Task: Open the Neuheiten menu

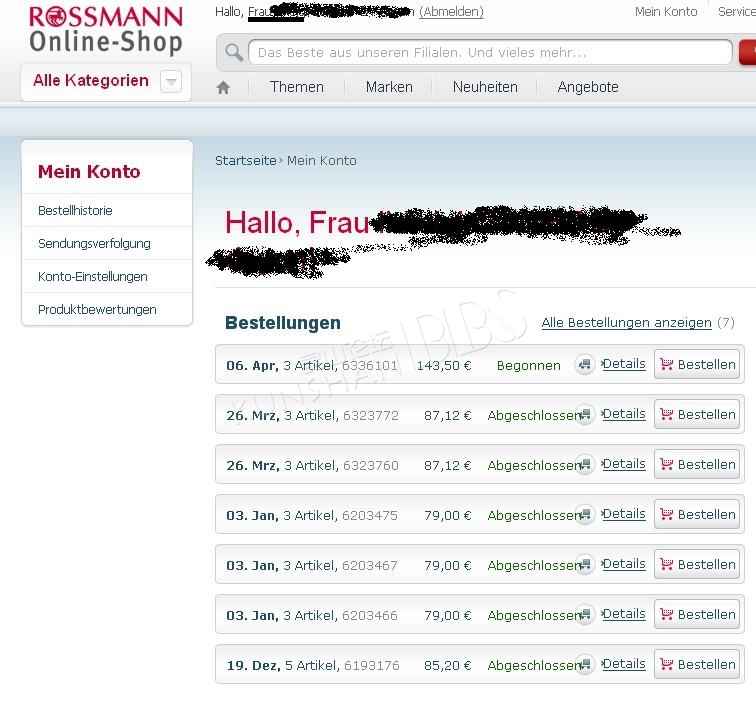Action: pos(485,87)
